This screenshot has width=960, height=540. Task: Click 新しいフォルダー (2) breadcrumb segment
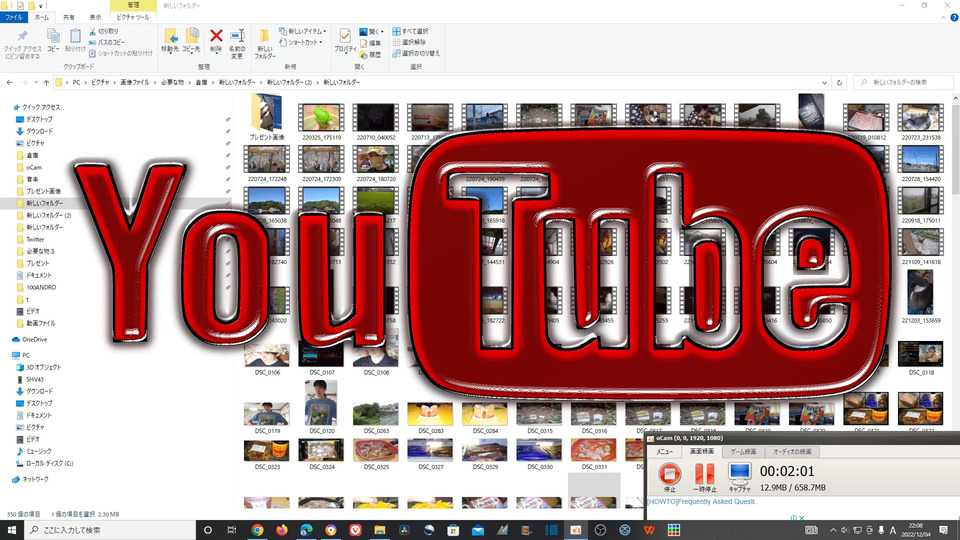[x=289, y=82]
